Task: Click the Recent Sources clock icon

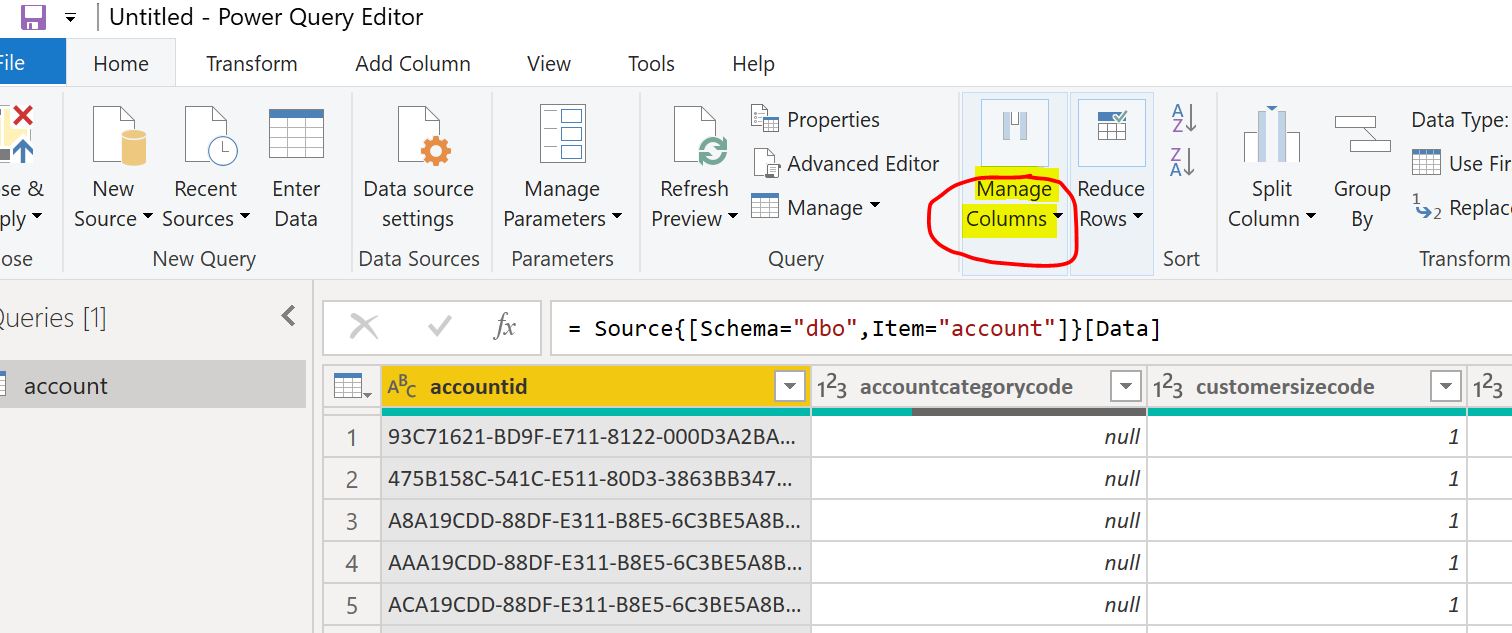Action: click(210, 135)
